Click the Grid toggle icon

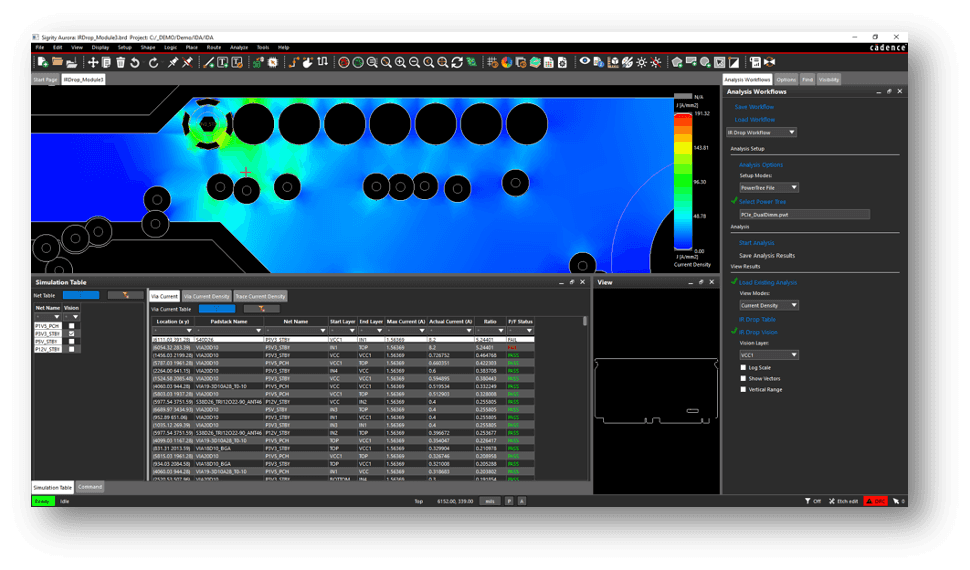(492, 63)
